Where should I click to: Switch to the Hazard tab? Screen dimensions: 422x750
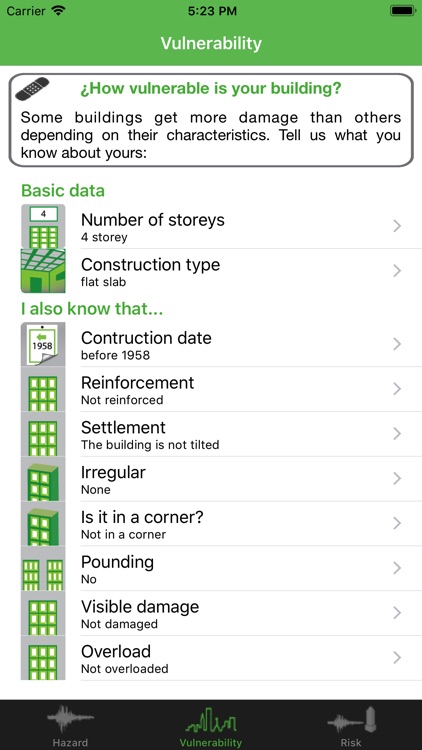(x=70, y=726)
